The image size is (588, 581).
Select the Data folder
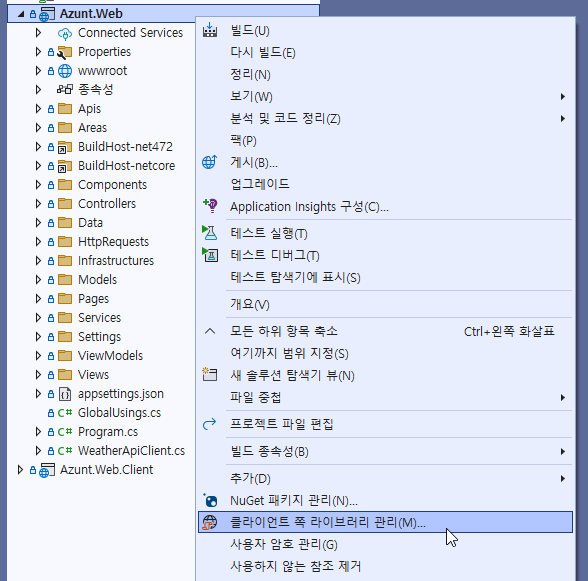90,223
